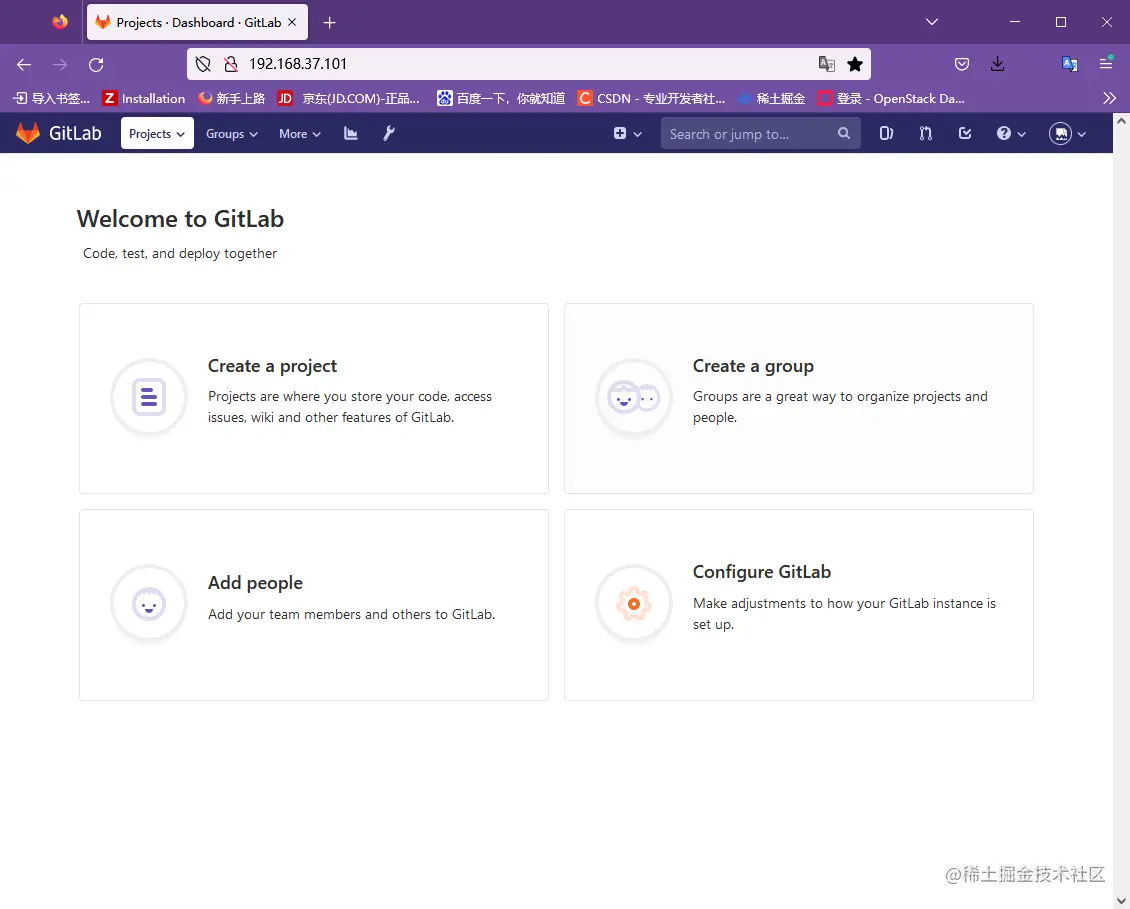Click the search magnifier icon
The width and height of the screenshot is (1130, 909).
point(844,133)
